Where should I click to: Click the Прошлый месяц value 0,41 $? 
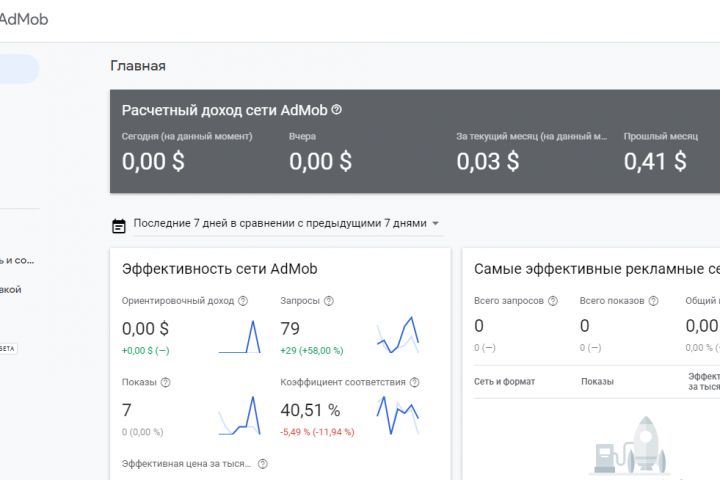pos(655,162)
